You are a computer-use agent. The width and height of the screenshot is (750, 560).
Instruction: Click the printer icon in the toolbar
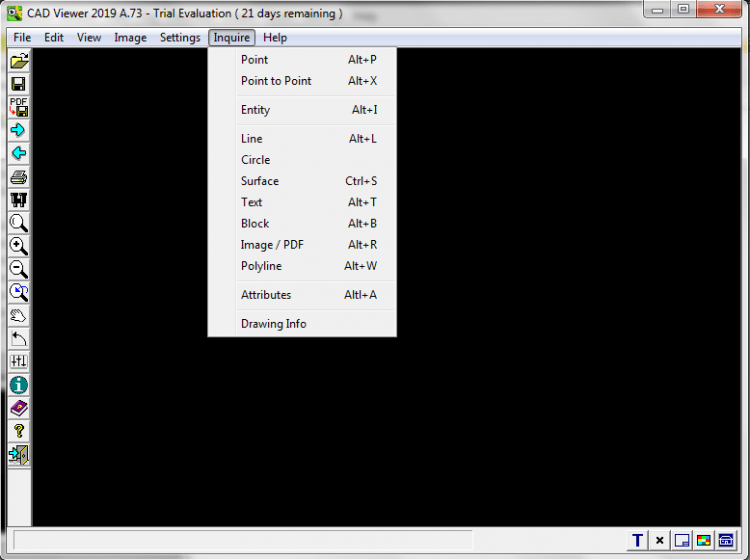pos(18,177)
